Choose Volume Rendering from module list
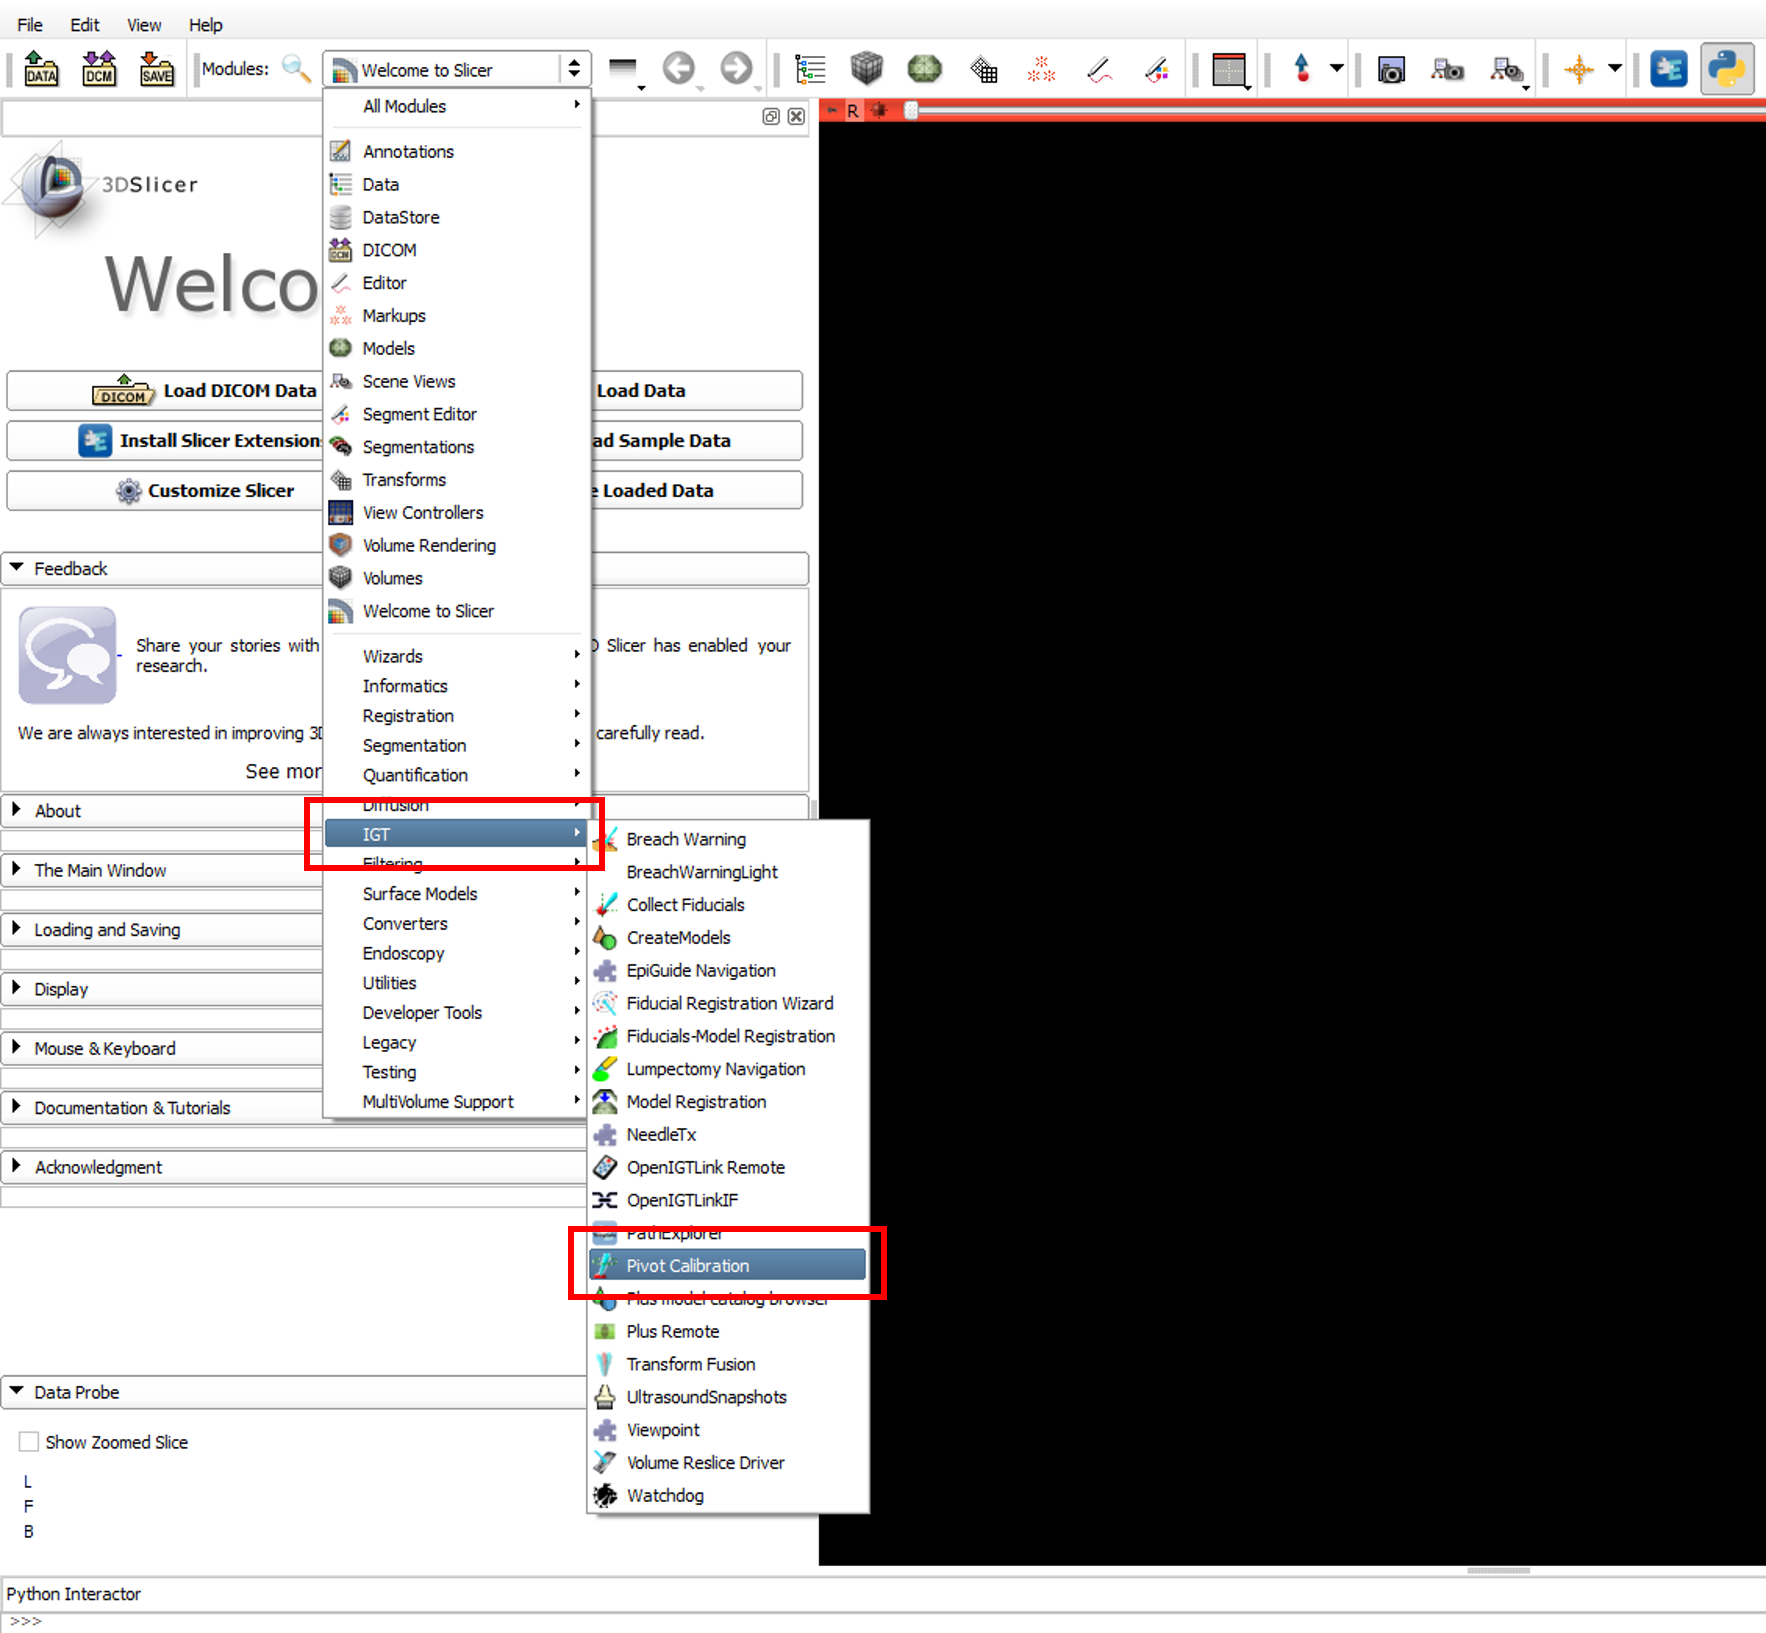Image resolution: width=1766 pixels, height=1633 pixels. (x=457, y=545)
